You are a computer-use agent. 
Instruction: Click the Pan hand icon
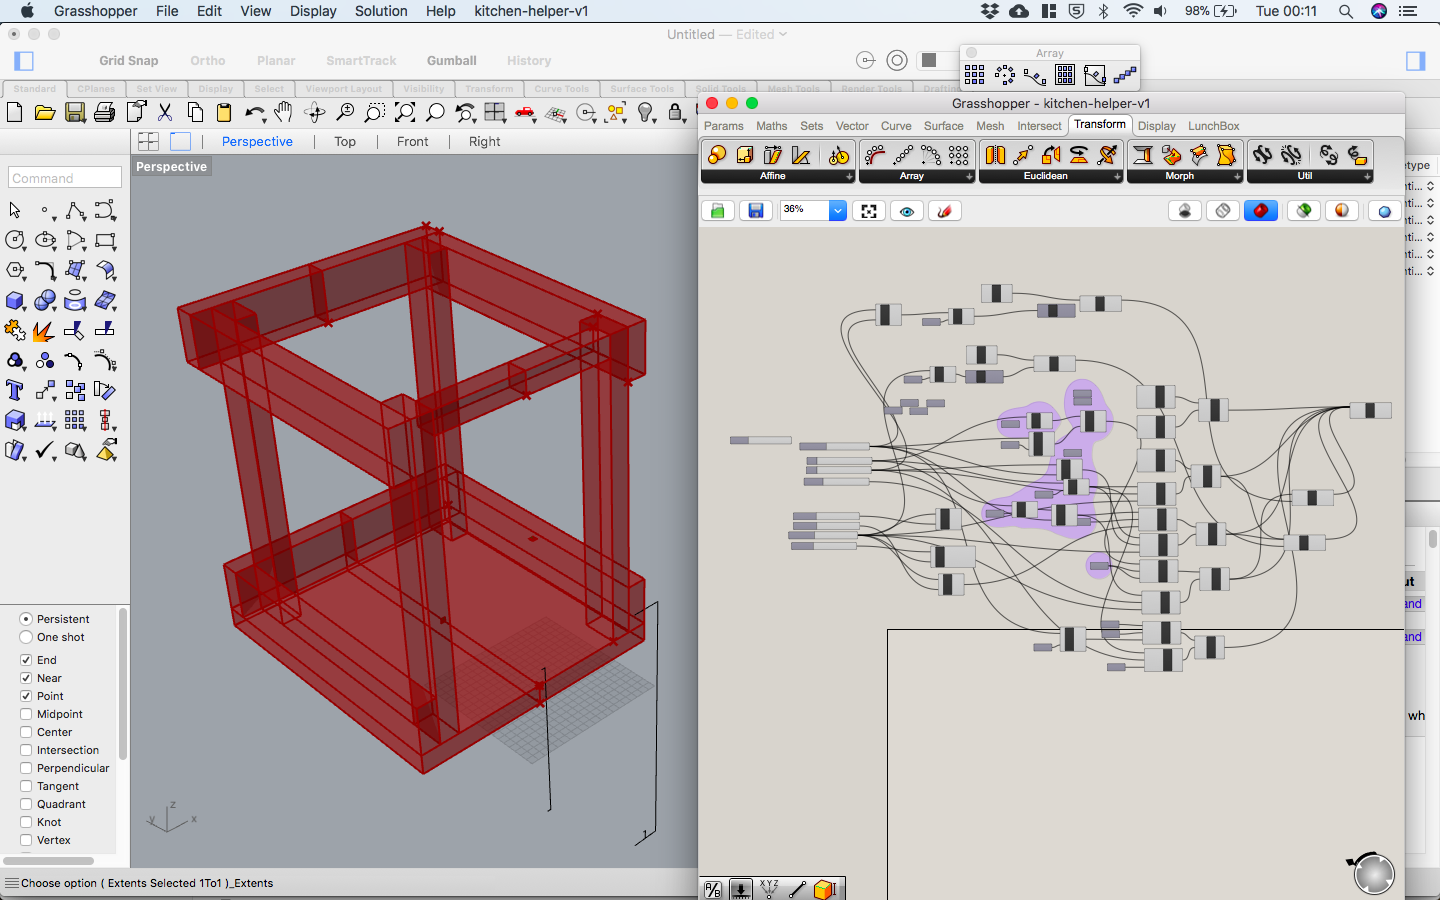click(x=284, y=112)
